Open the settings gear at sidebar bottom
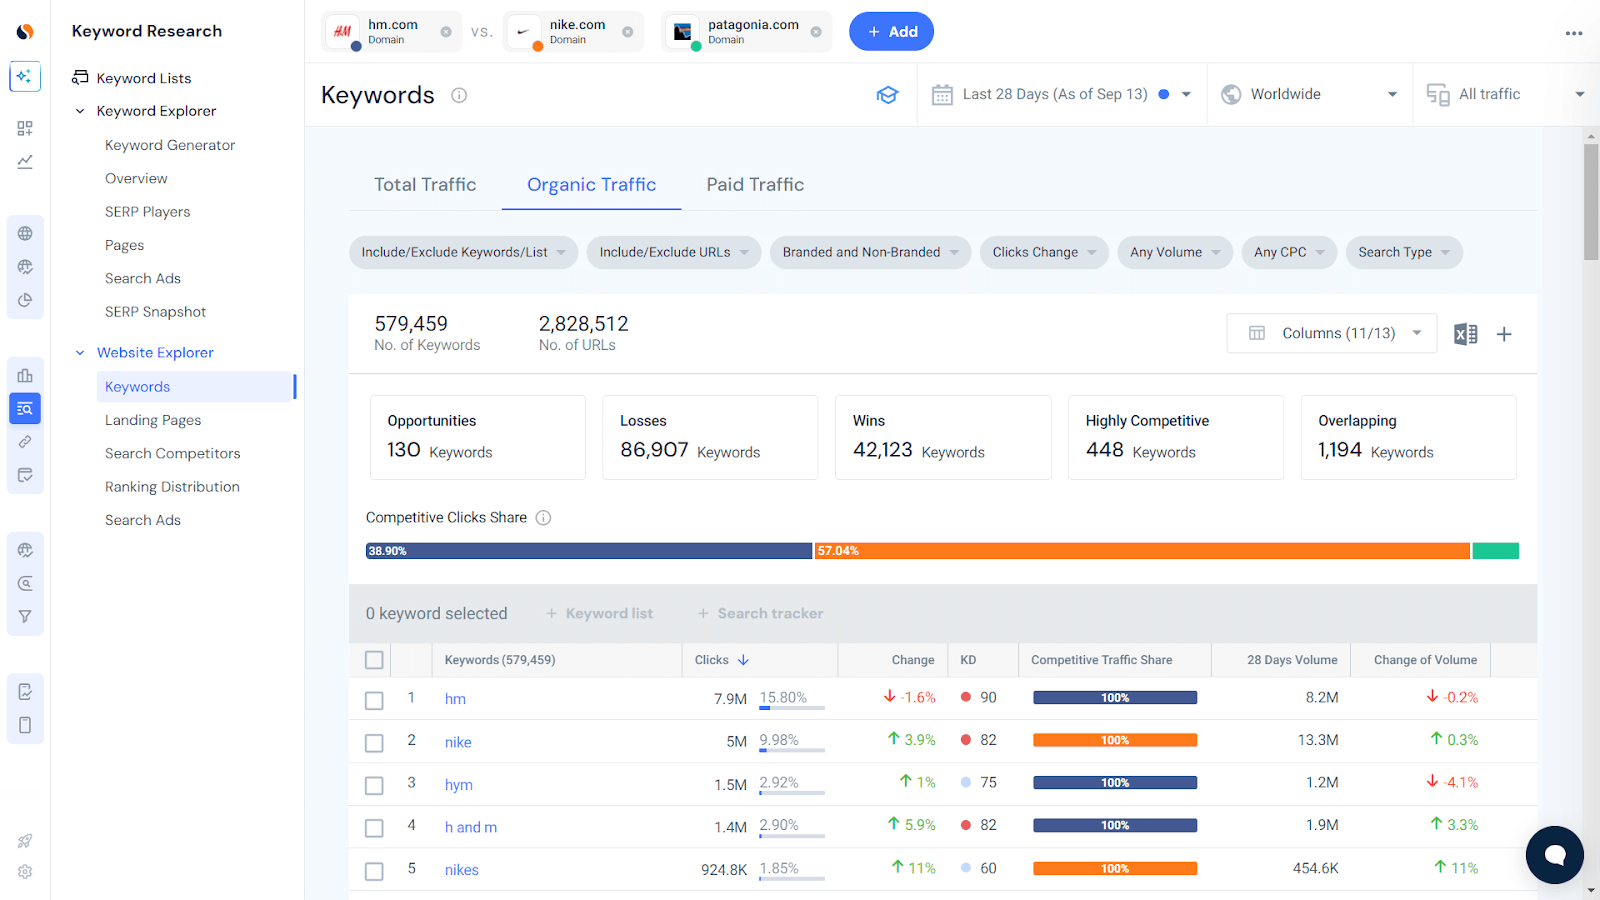Image resolution: width=1600 pixels, height=900 pixels. [24, 871]
